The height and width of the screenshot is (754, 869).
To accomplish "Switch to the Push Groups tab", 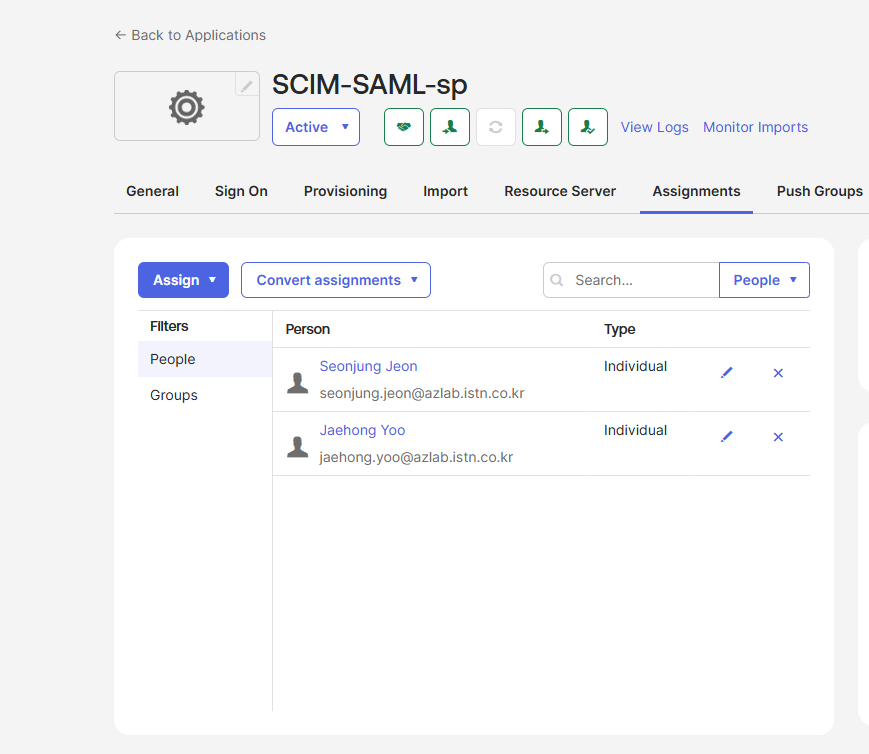I will (820, 191).
